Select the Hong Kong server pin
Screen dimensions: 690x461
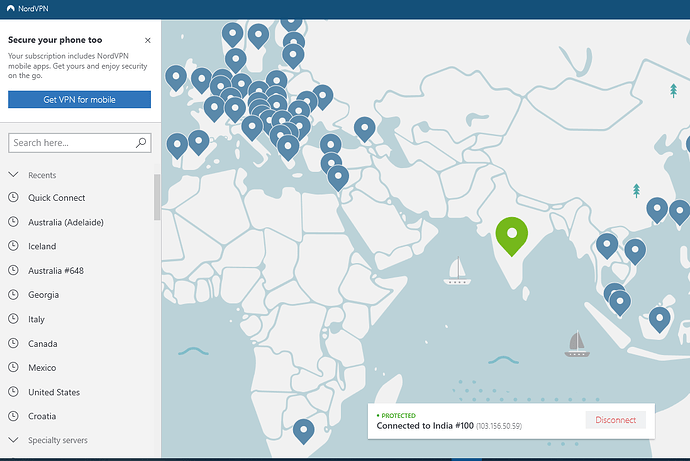tap(657, 208)
